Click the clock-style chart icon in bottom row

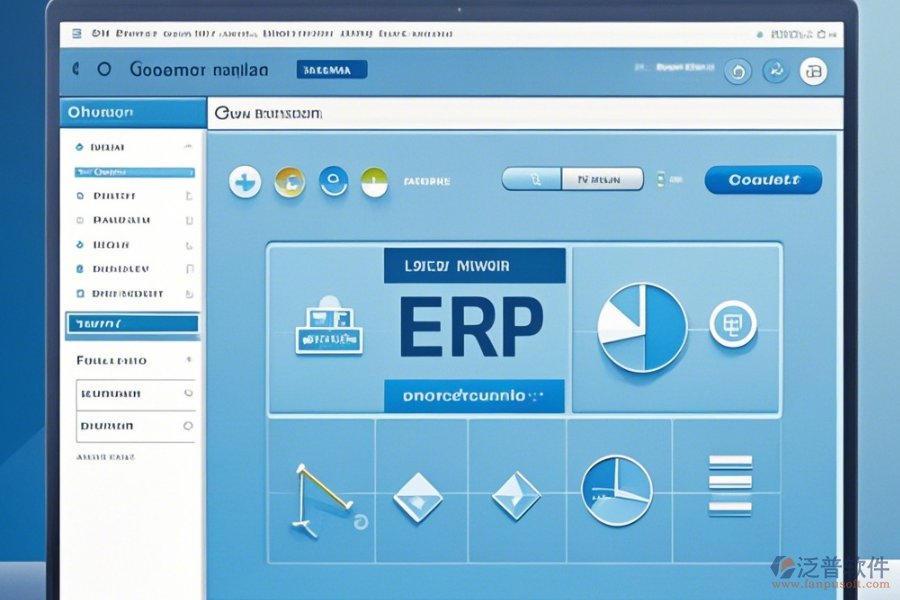point(617,490)
